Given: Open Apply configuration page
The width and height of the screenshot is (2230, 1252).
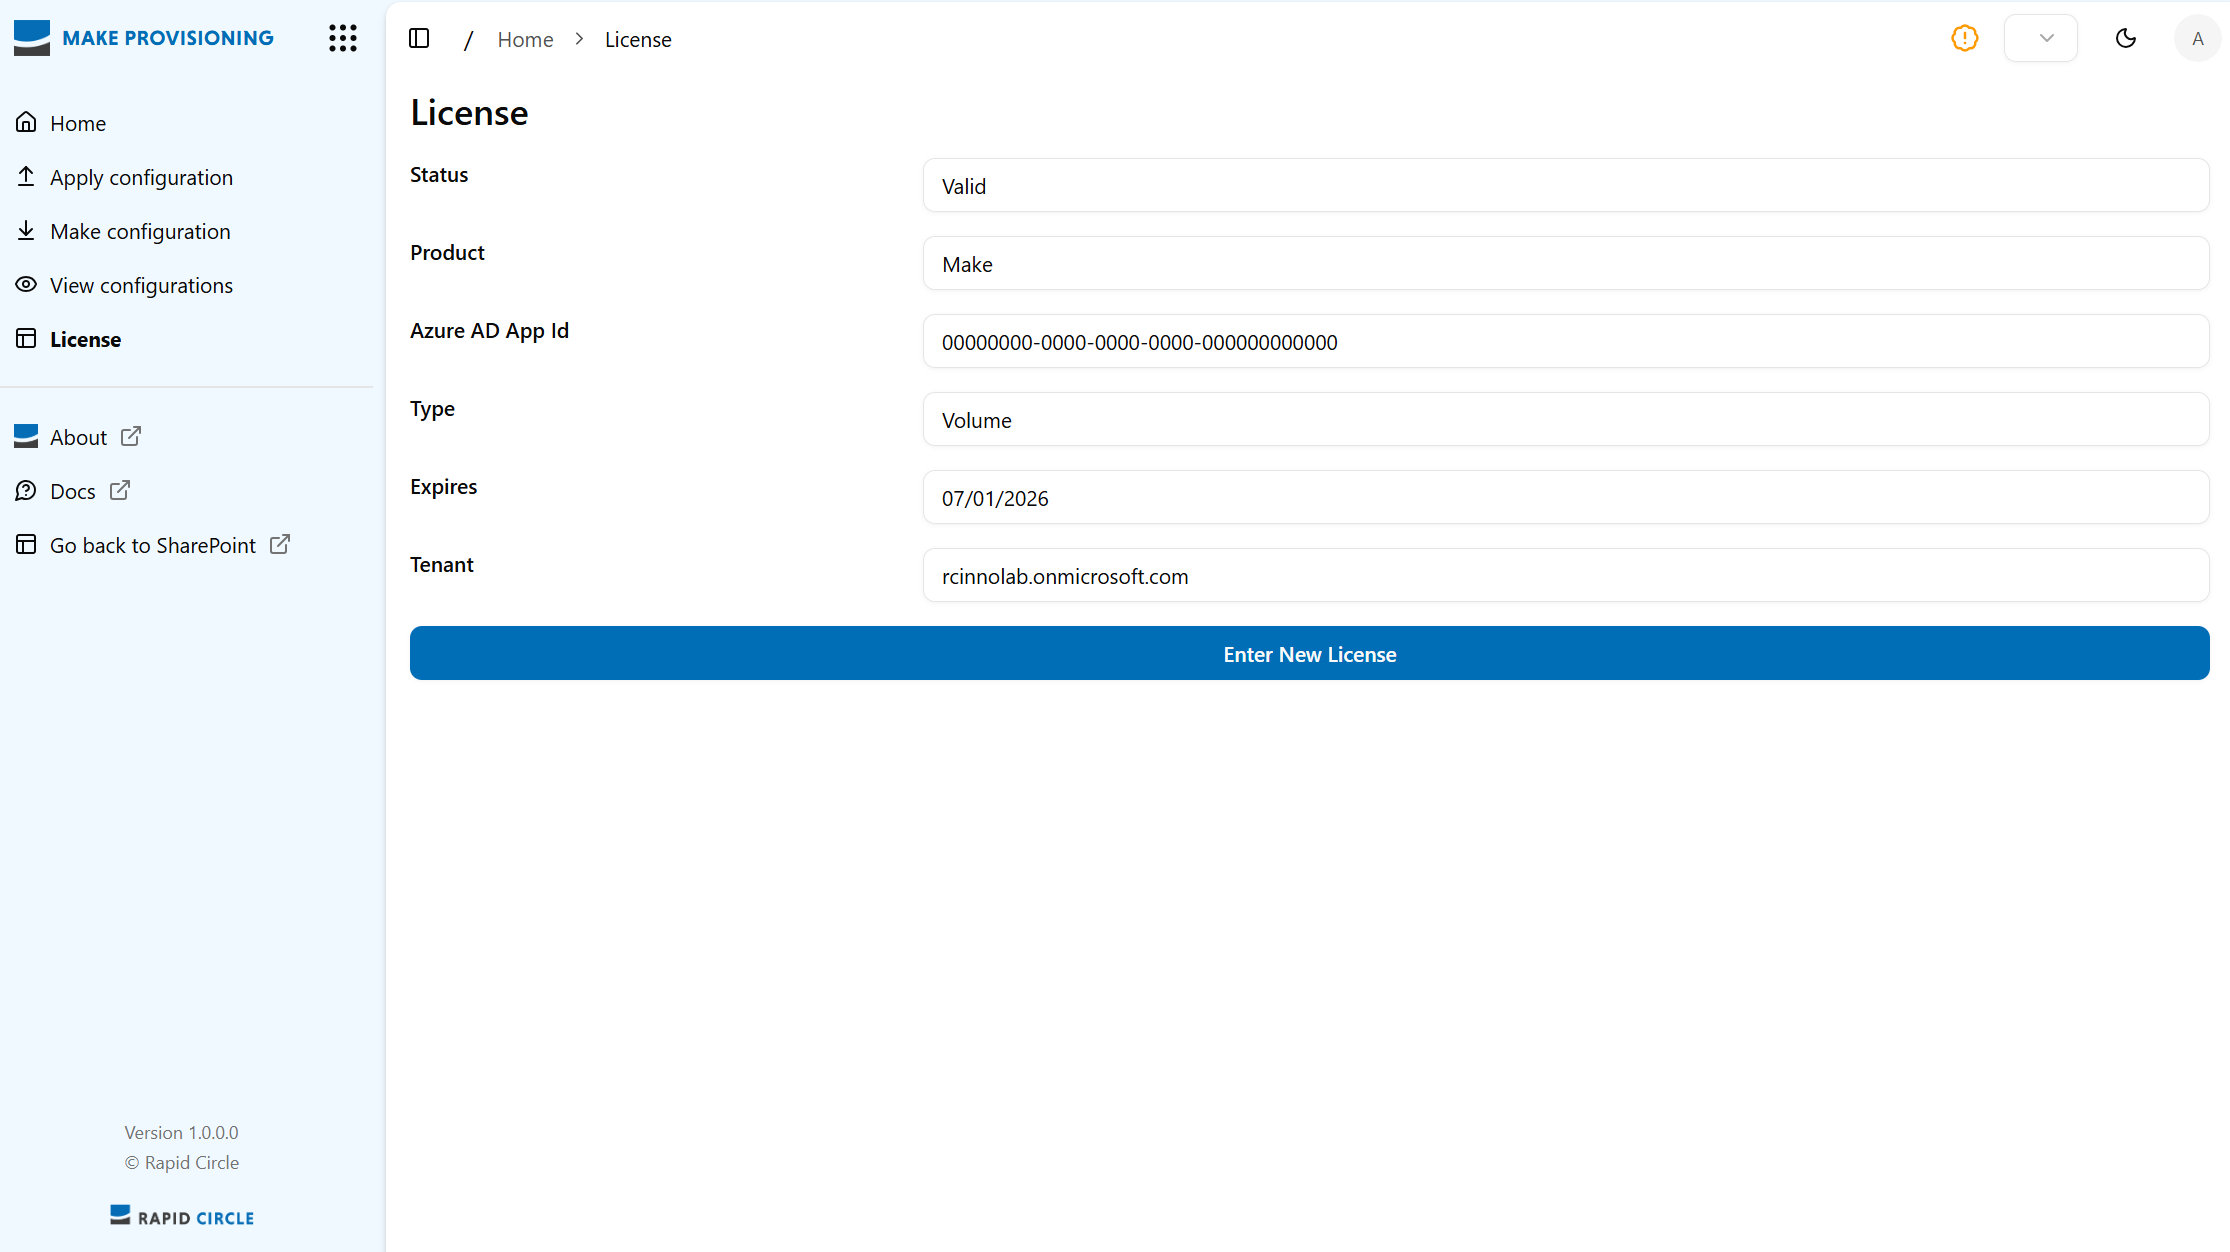Looking at the screenshot, I should tap(141, 177).
